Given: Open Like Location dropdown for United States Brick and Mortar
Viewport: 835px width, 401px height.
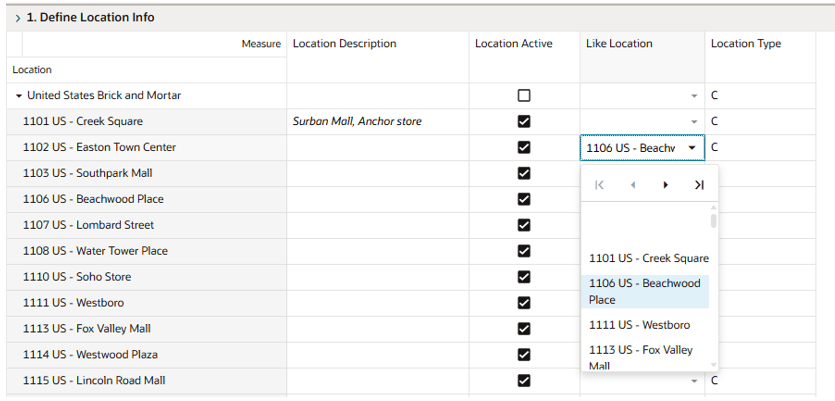Looking at the screenshot, I should point(693,96).
